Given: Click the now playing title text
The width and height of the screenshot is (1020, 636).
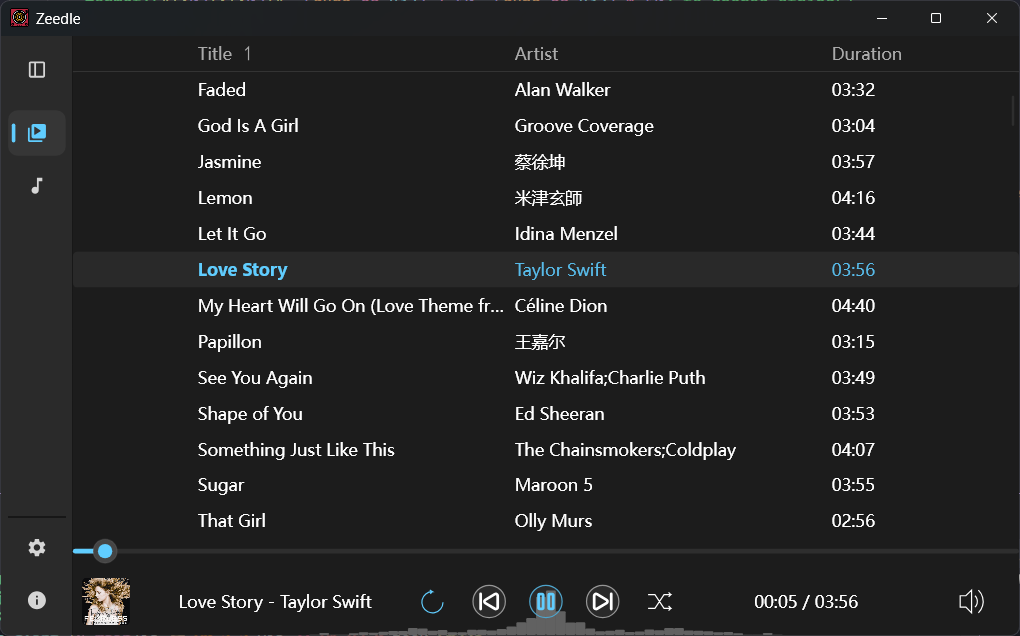Looking at the screenshot, I should [275, 602].
